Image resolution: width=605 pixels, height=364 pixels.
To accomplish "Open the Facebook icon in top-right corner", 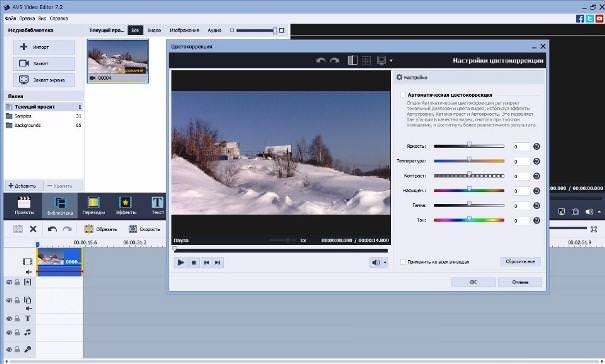I will [580, 19].
